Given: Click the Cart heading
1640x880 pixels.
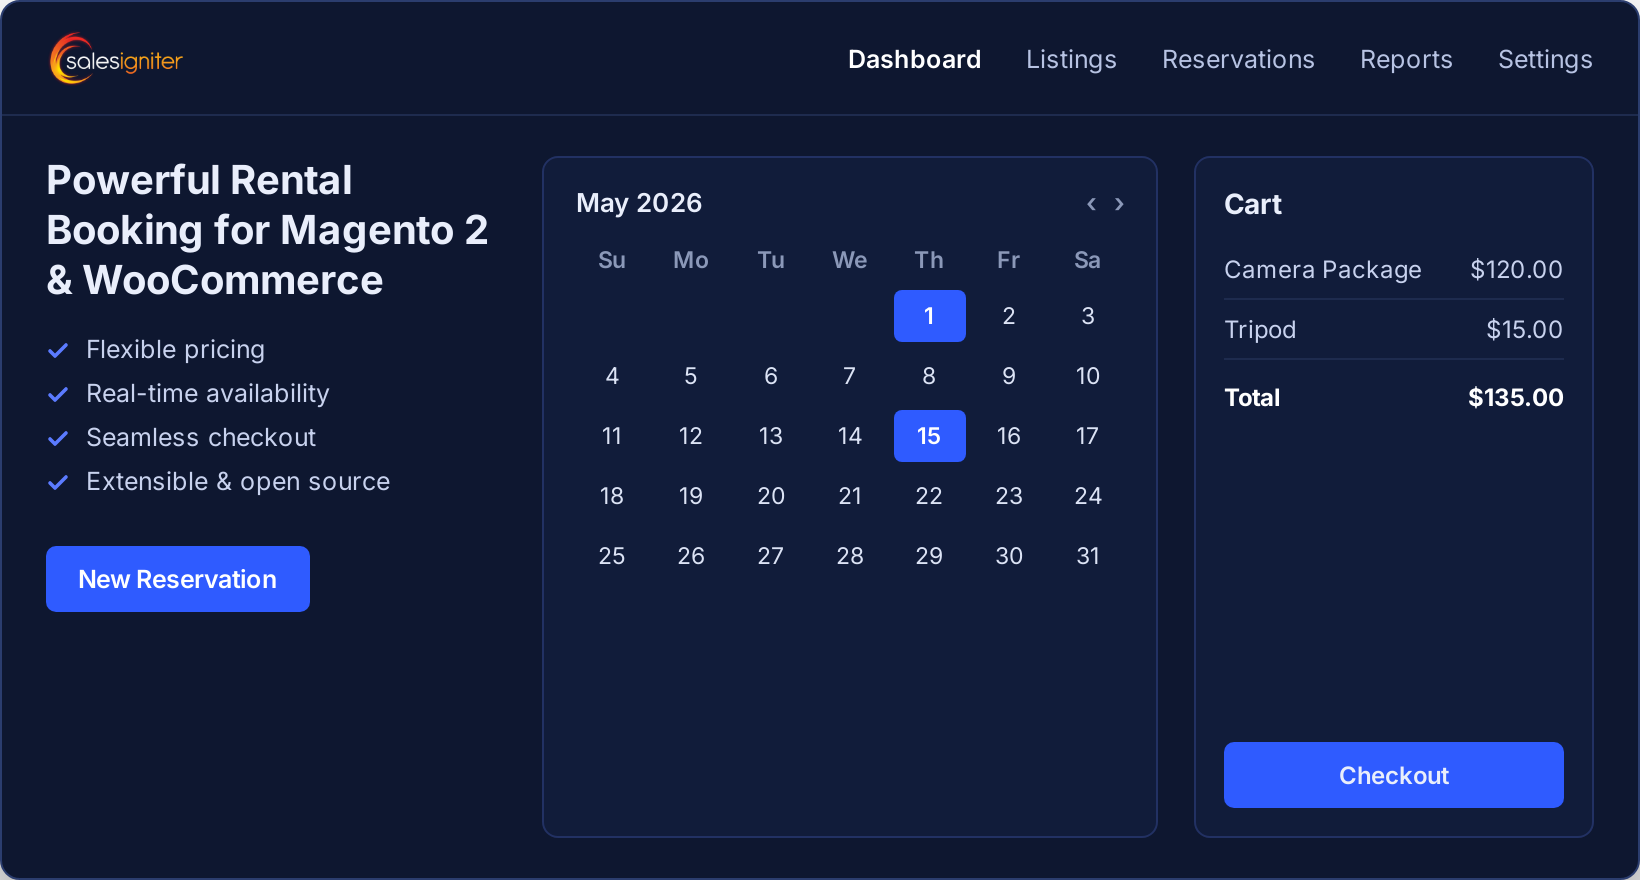Looking at the screenshot, I should pyautogui.click(x=1253, y=204).
